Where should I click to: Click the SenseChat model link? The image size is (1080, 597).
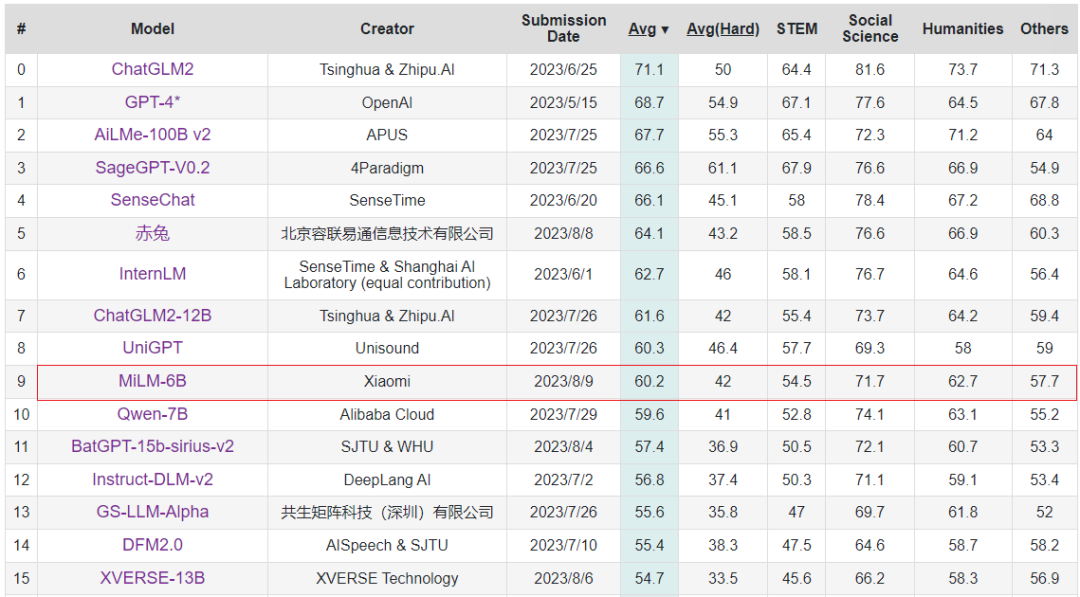[x=152, y=200]
